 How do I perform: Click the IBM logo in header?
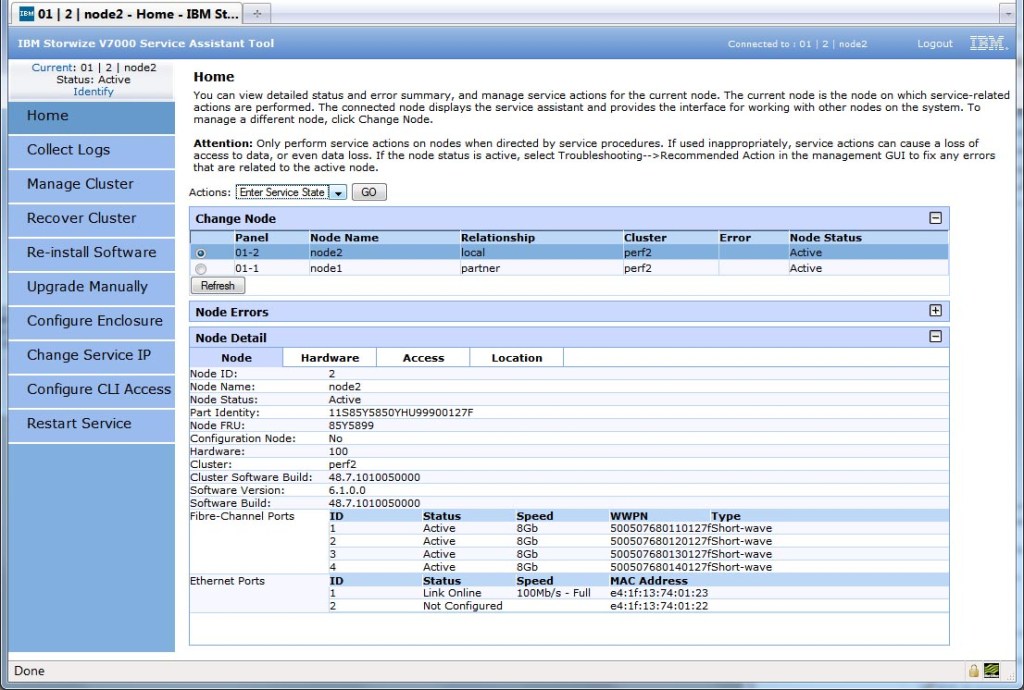tap(988, 43)
